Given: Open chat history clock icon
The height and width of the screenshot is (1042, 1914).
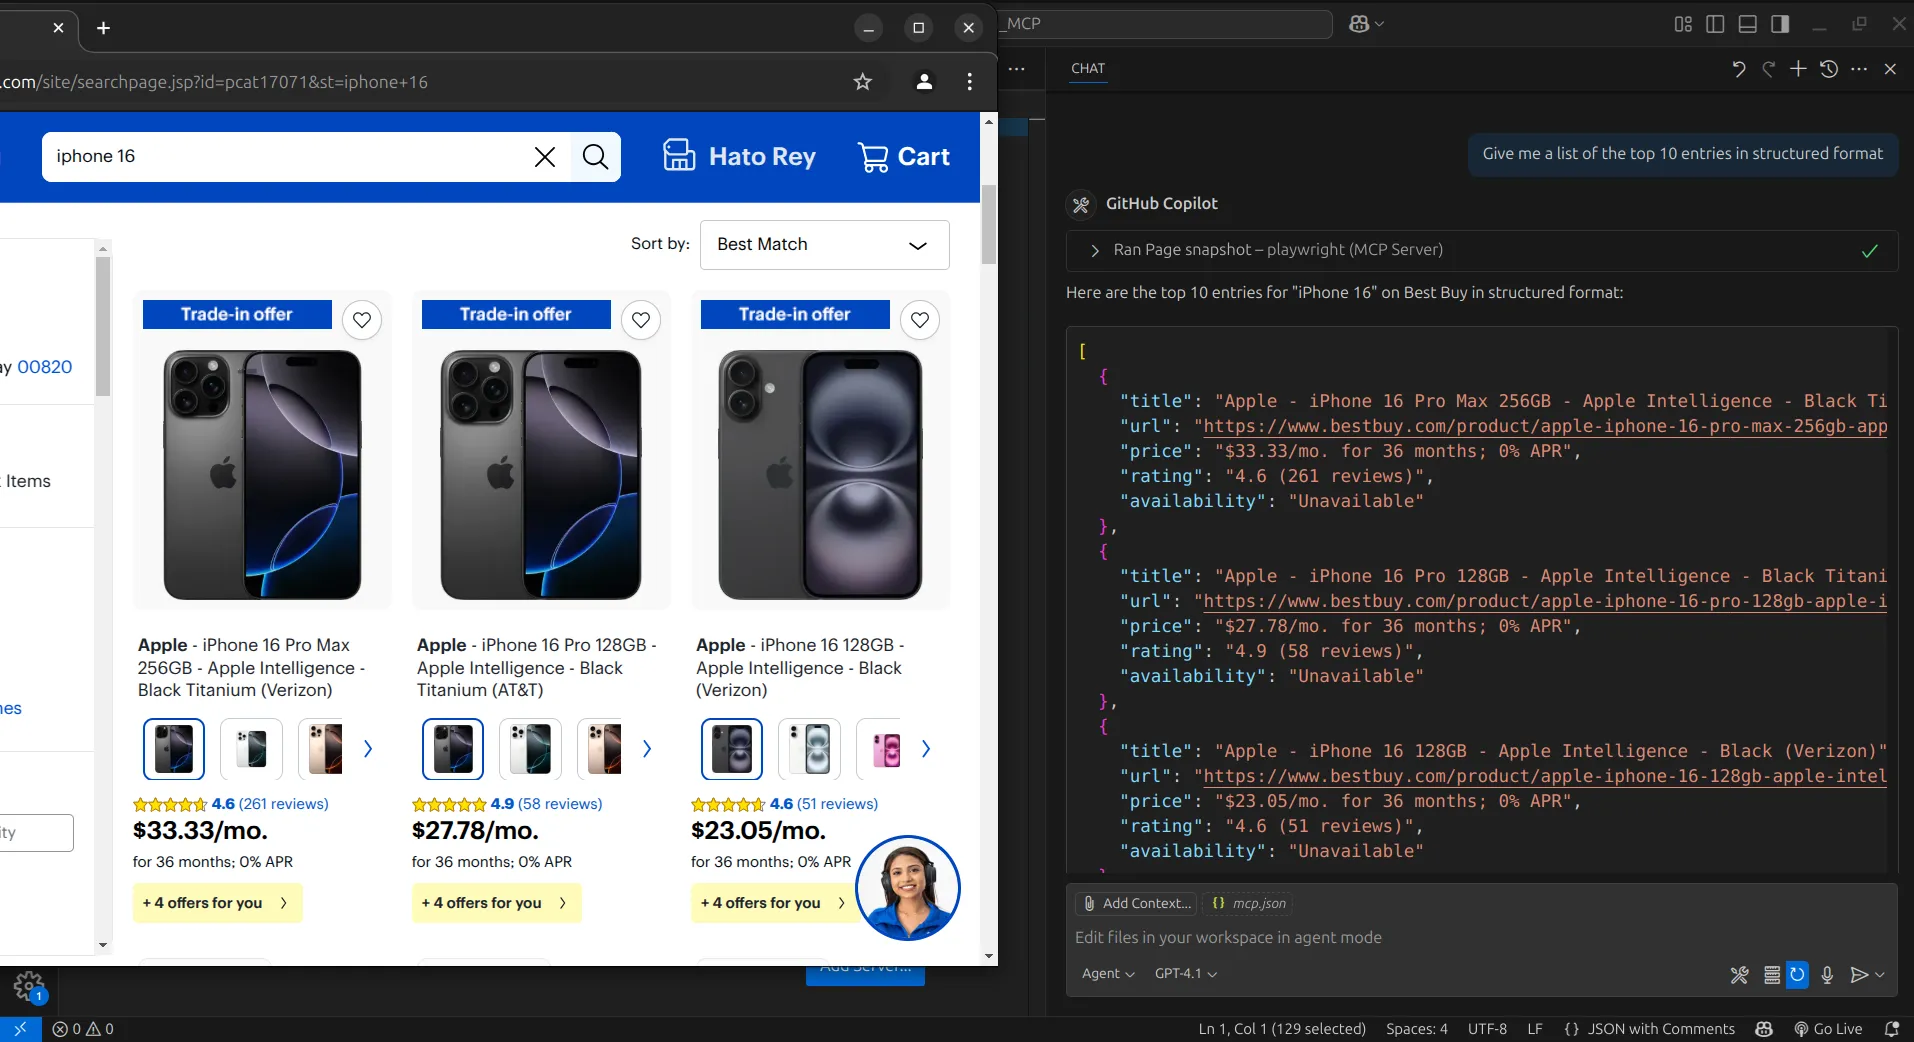Looking at the screenshot, I should pos(1828,69).
